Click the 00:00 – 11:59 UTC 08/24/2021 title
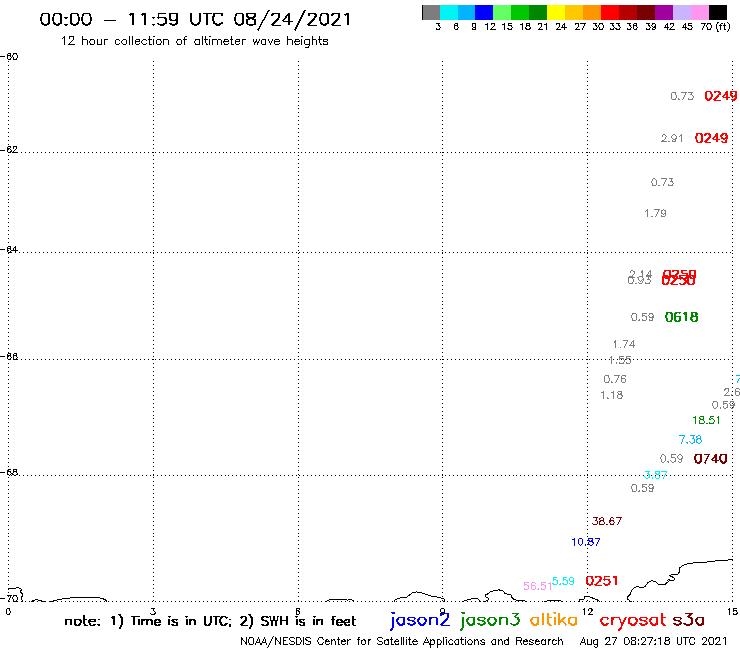740x650 pixels. coord(195,20)
